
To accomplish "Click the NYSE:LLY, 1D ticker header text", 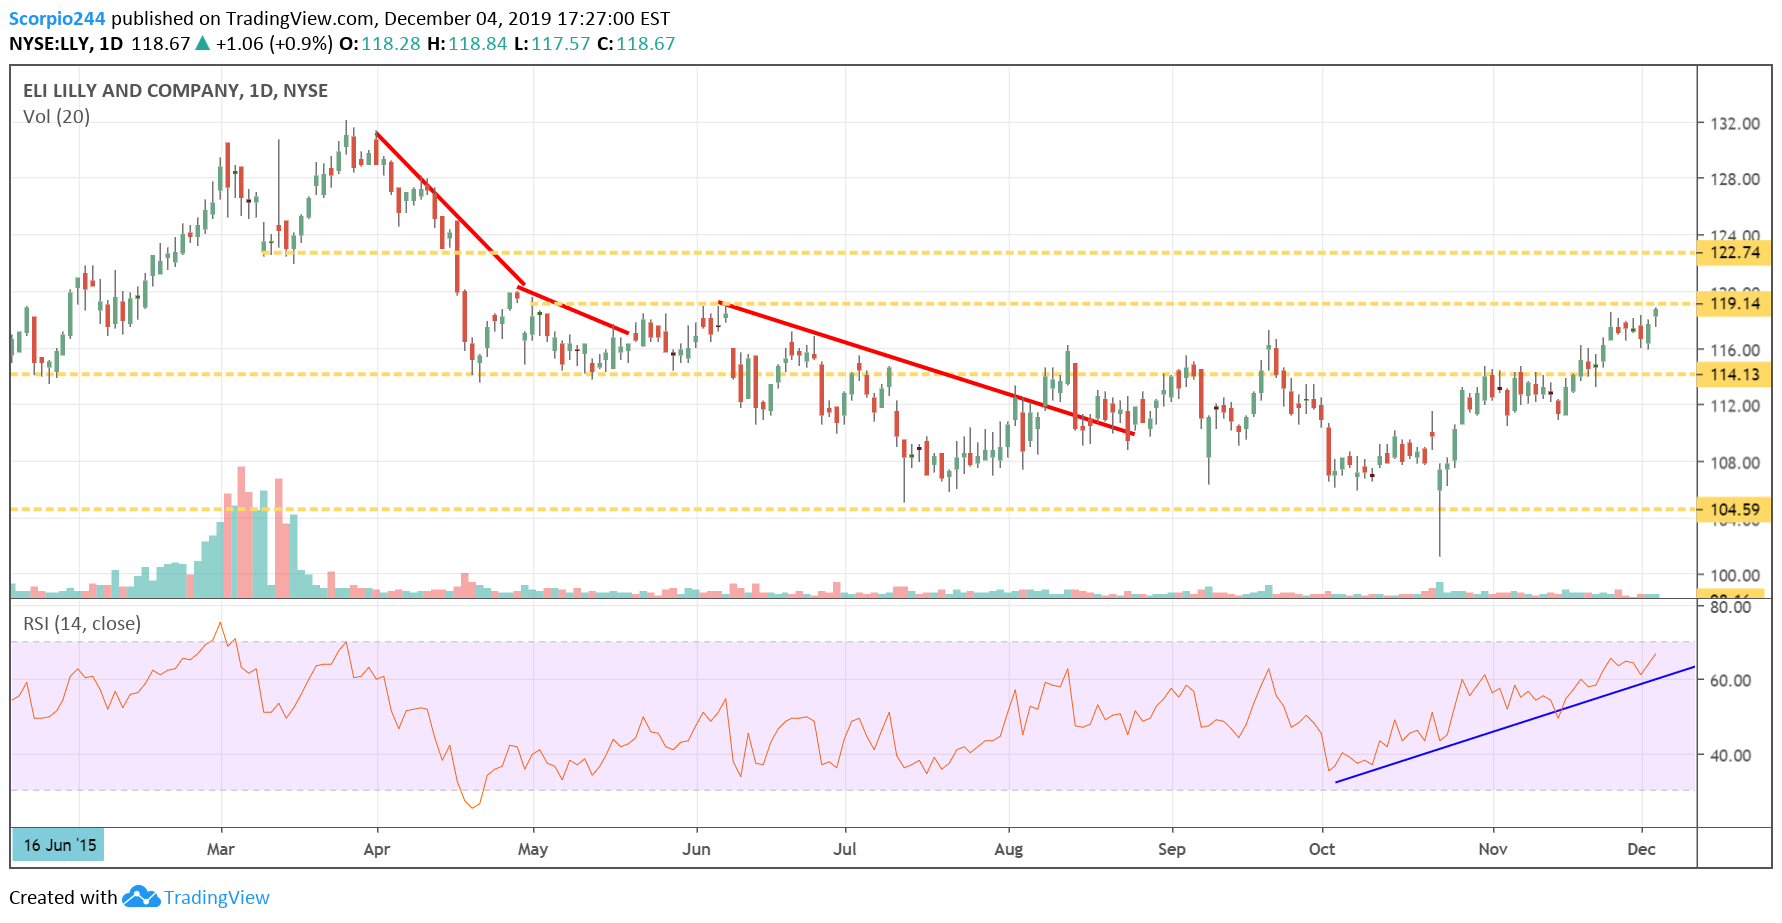I will pyautogui.click(x=66, y=44).
